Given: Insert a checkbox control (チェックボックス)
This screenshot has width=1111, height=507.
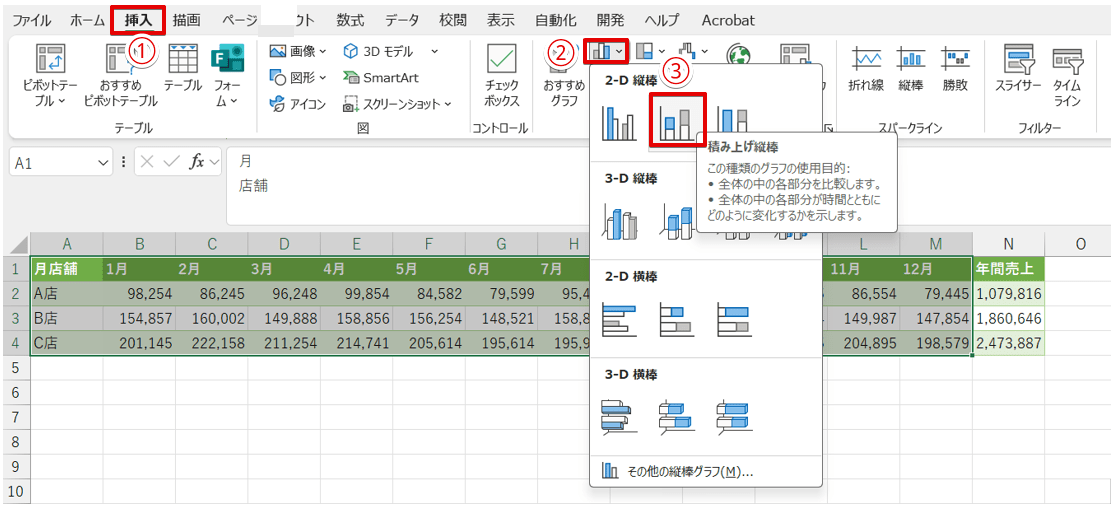Looking at the screenshot, I should click(502, 76).
